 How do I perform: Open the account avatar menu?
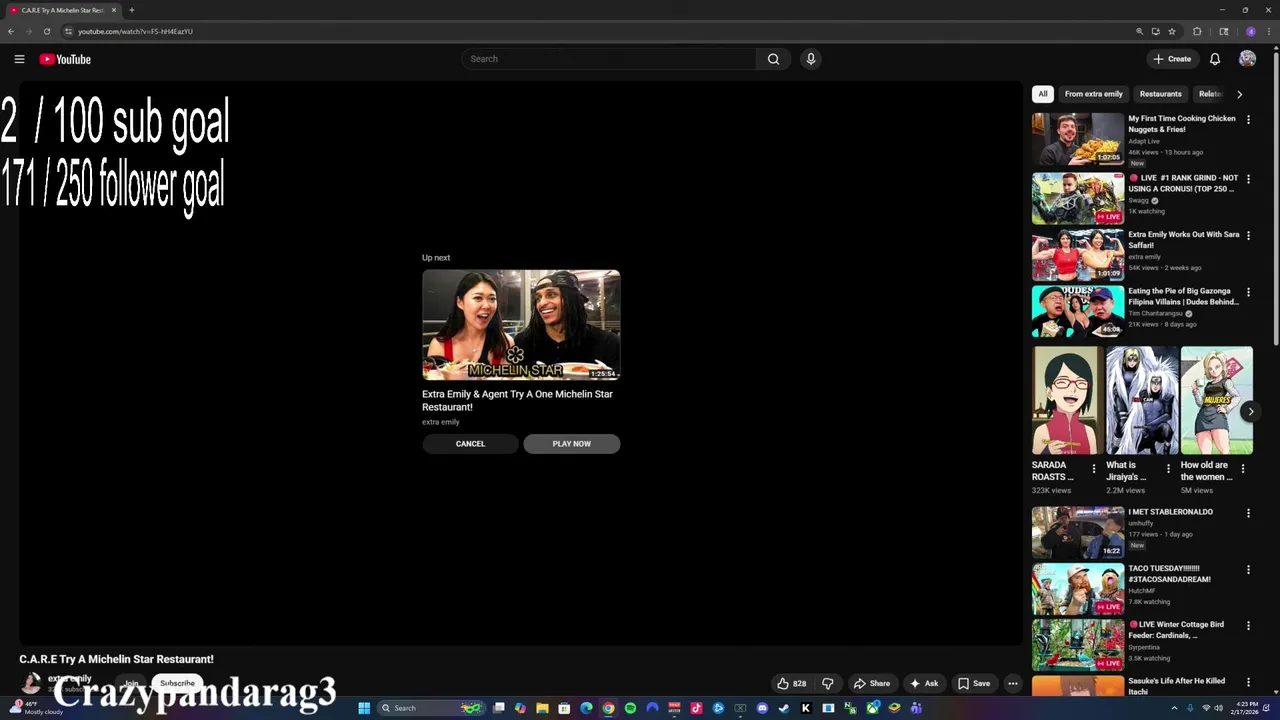pyautogui.click(x=1247, y=59)
